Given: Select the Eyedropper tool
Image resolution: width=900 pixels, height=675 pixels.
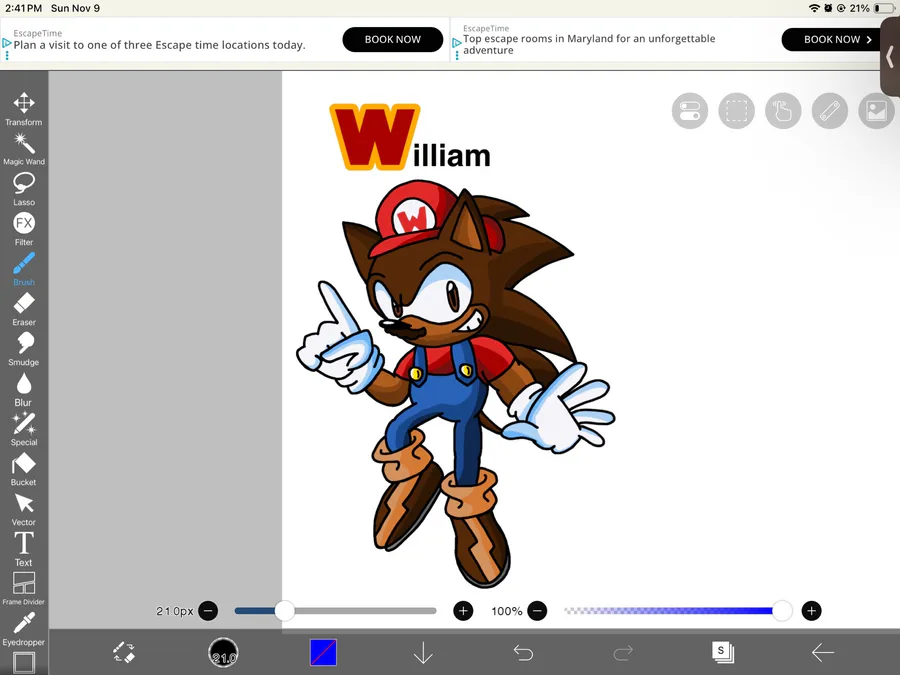Looking at the screenshot, I should (x=24, y=629).
